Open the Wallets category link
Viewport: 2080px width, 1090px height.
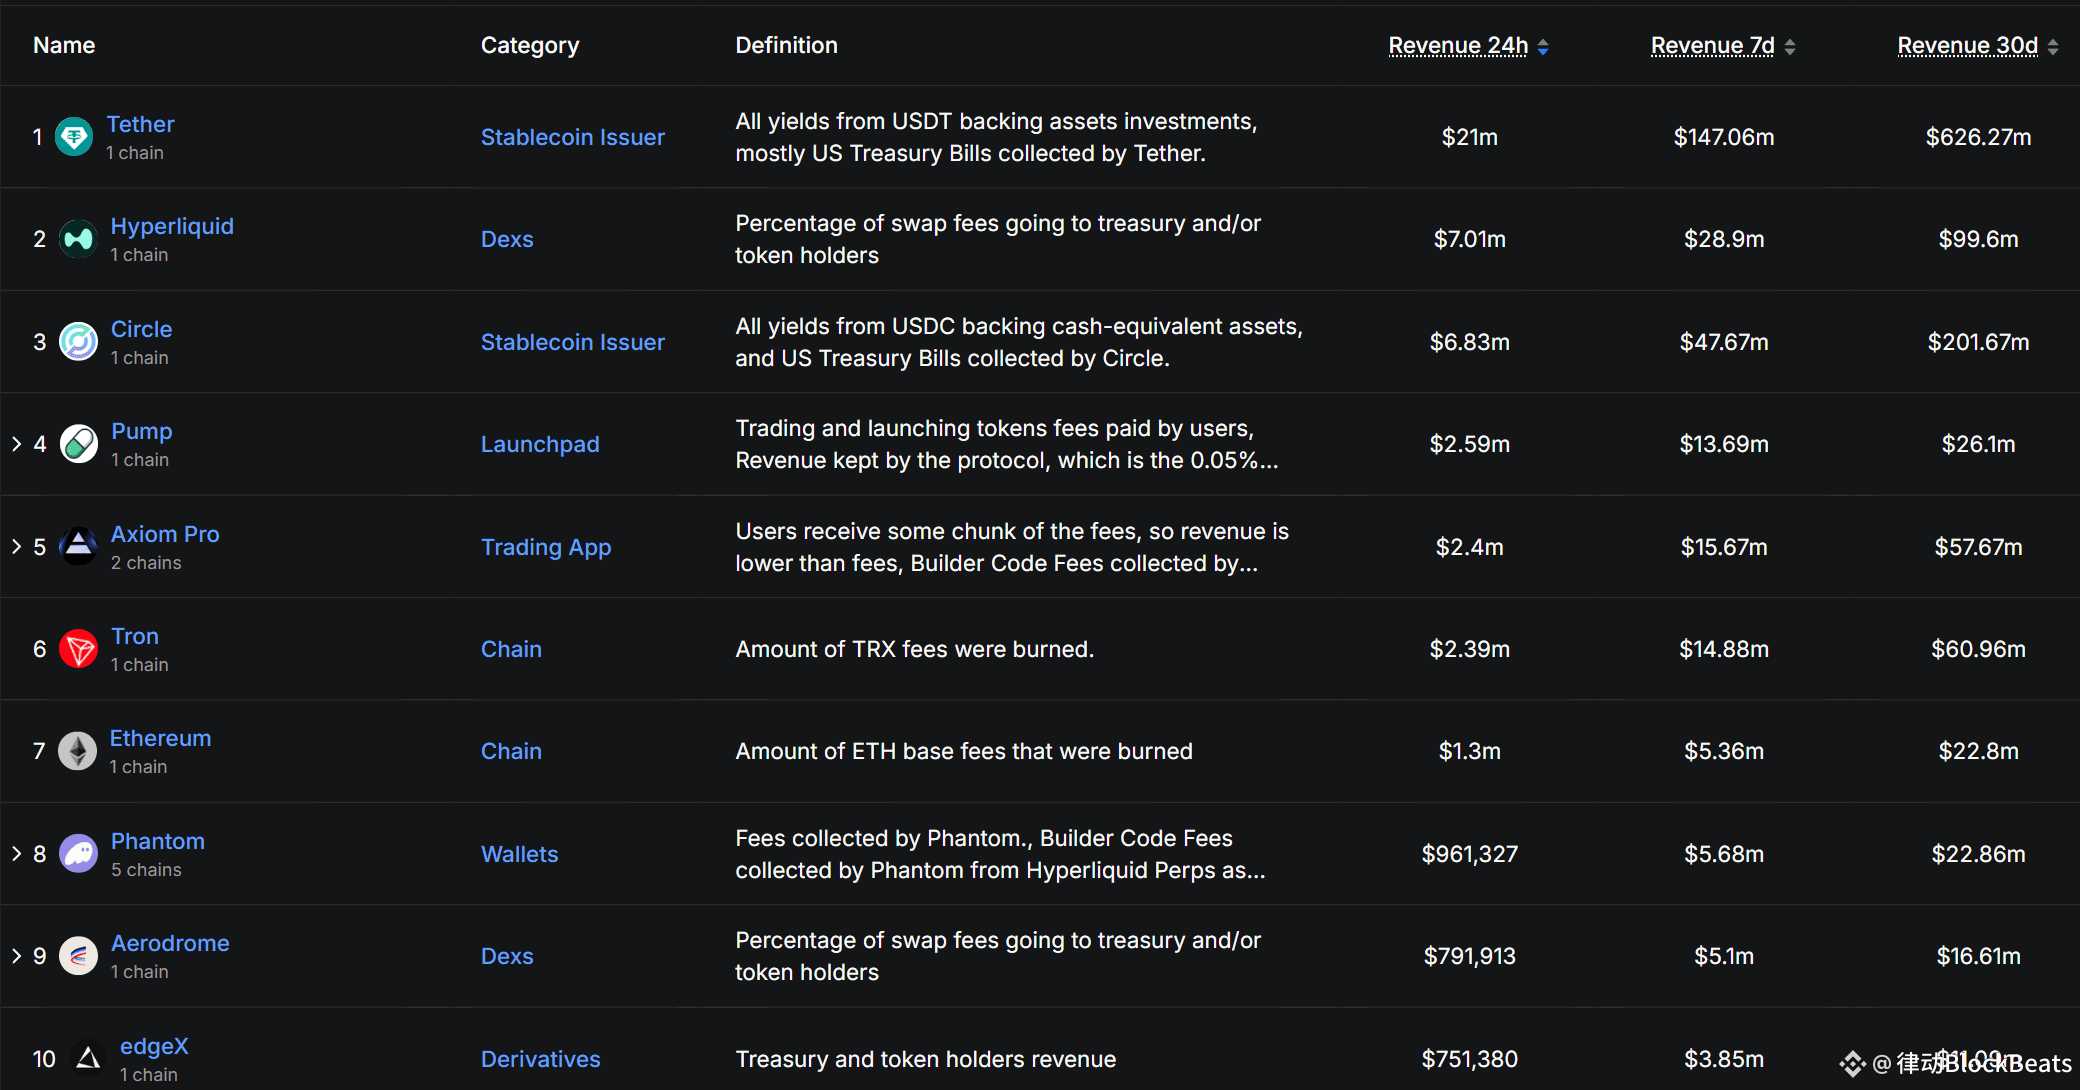[x=519, y=854]
